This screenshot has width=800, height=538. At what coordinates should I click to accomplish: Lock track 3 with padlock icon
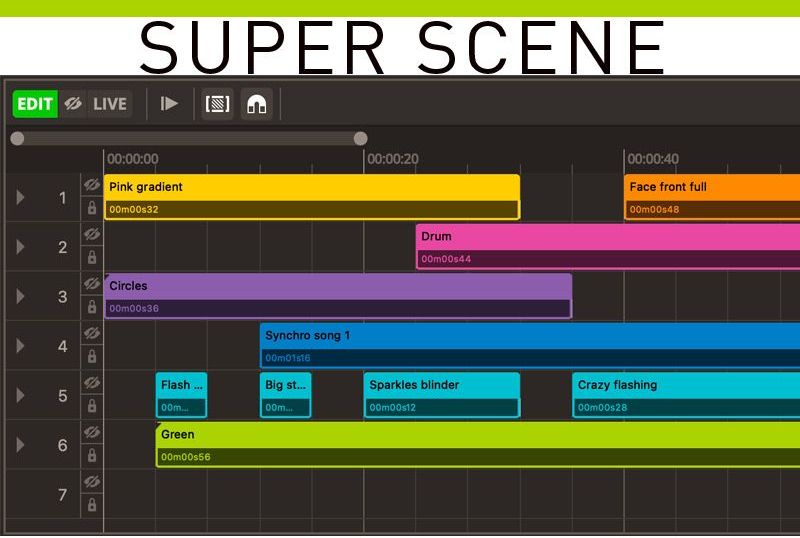click(x=92, y=307)
